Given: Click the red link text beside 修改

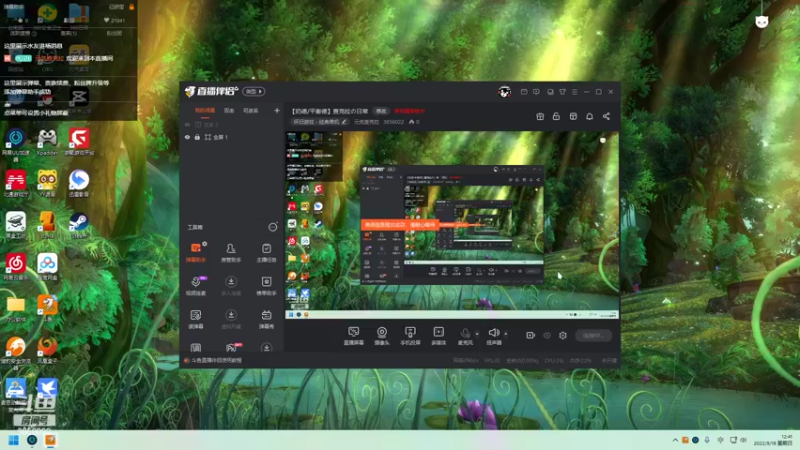Looking at the screenshot, I should [x=410, y=111].
